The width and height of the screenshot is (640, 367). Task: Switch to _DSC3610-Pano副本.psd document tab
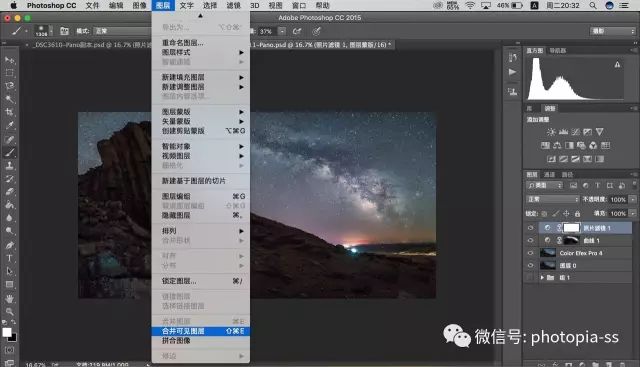(x=88, y=44)
